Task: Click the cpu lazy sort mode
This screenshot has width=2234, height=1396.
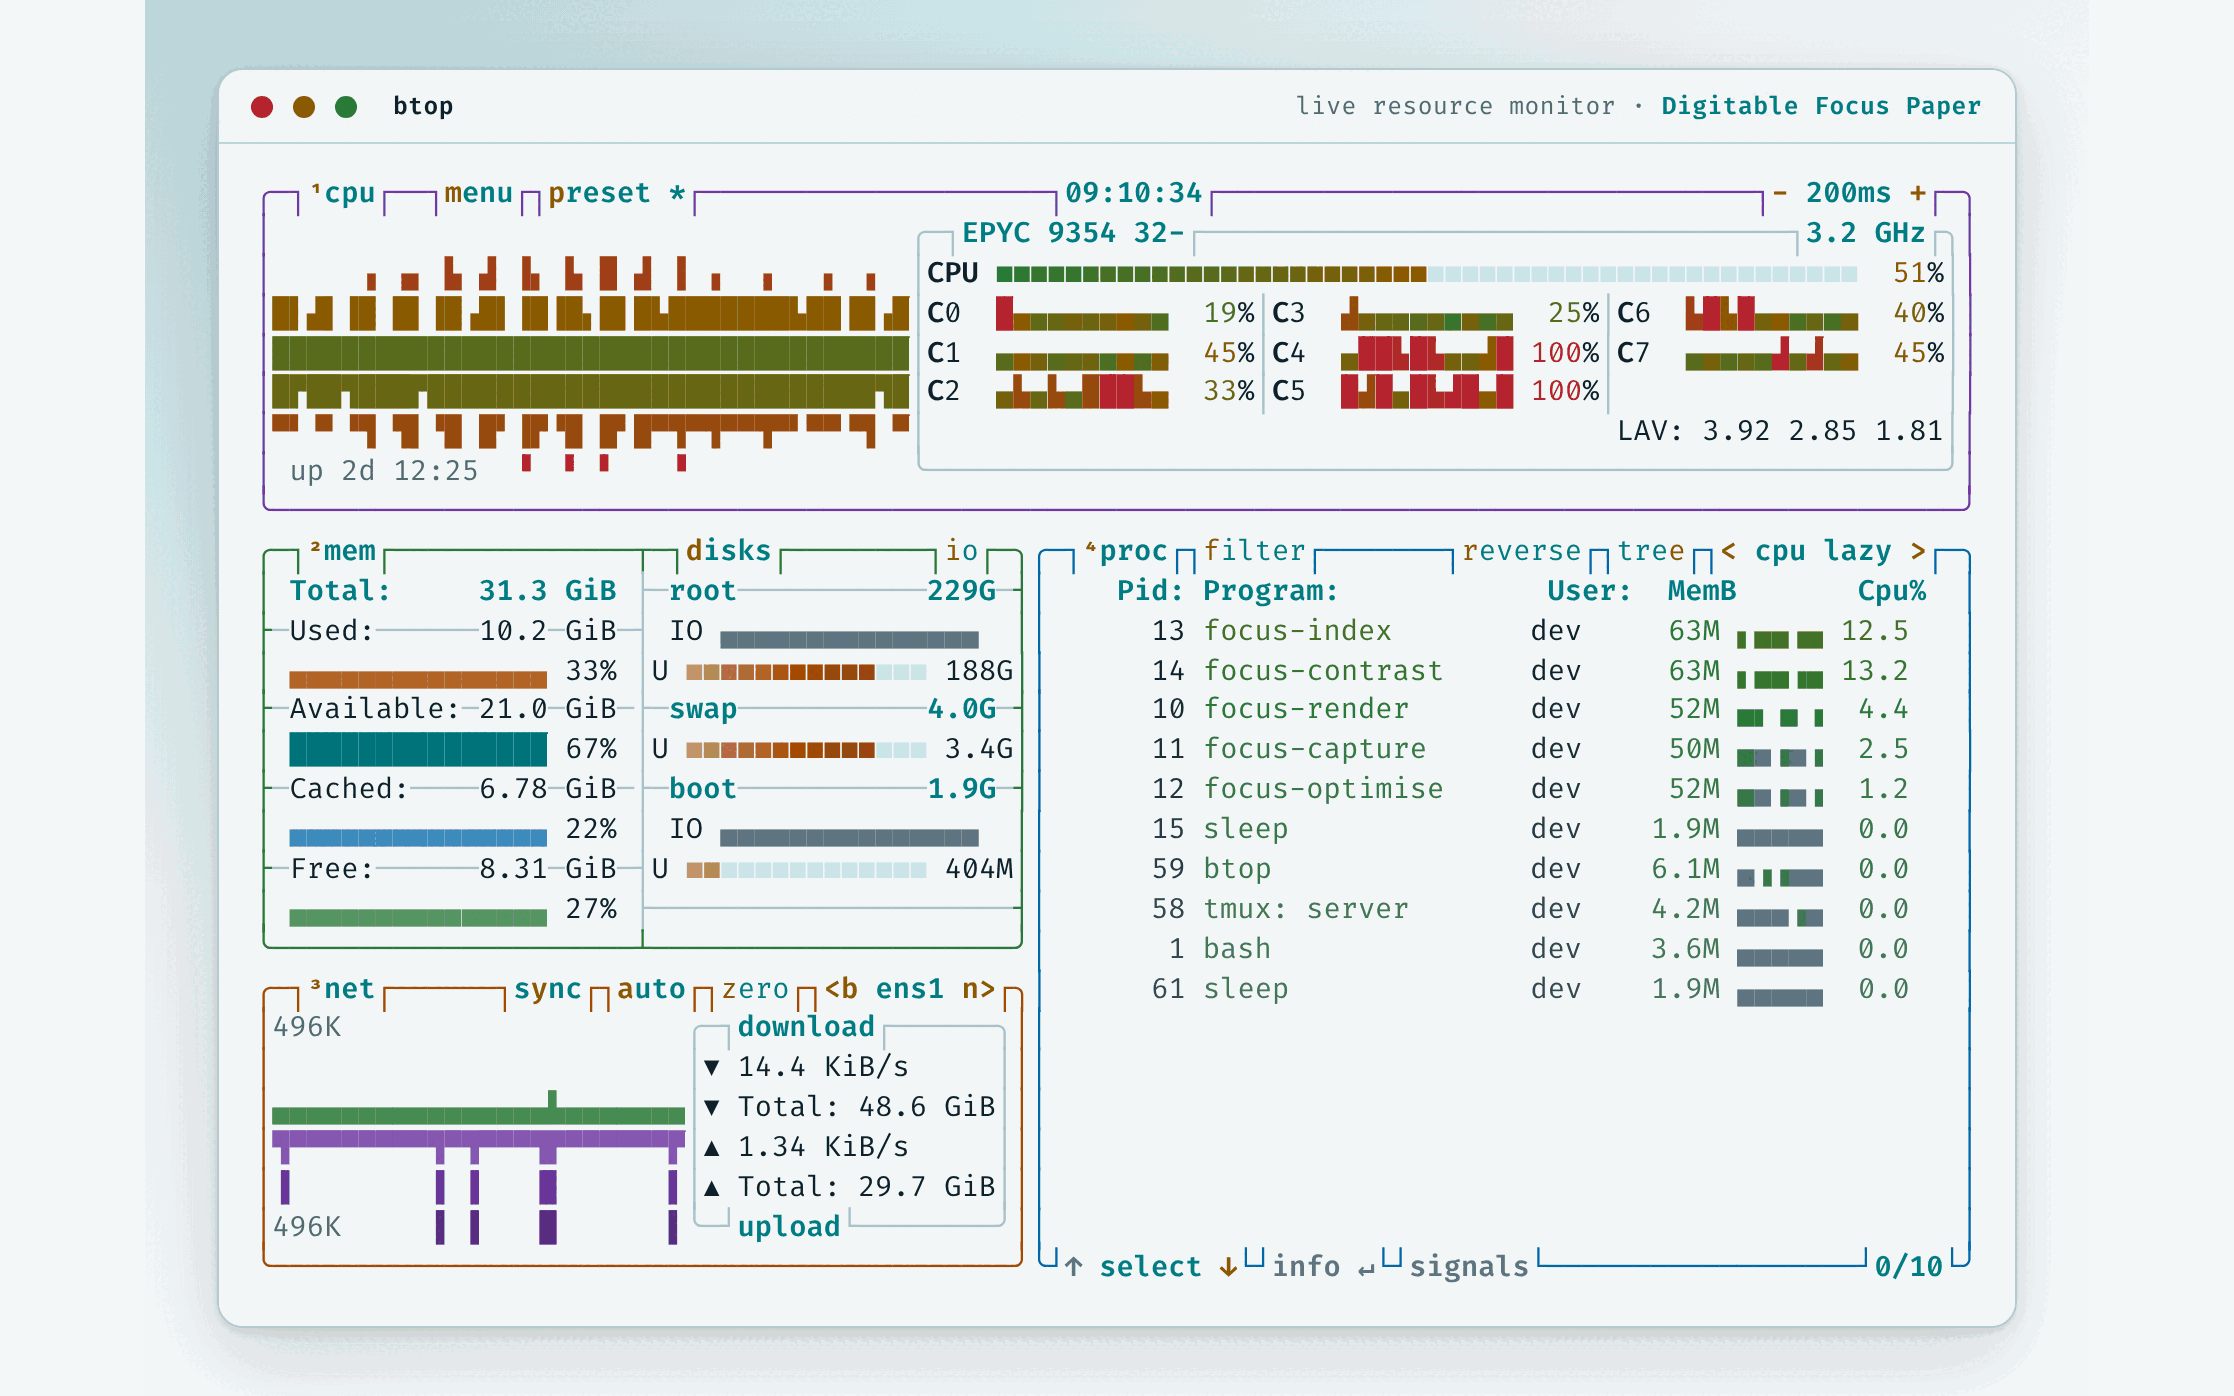Action: tap(1822, 551)
